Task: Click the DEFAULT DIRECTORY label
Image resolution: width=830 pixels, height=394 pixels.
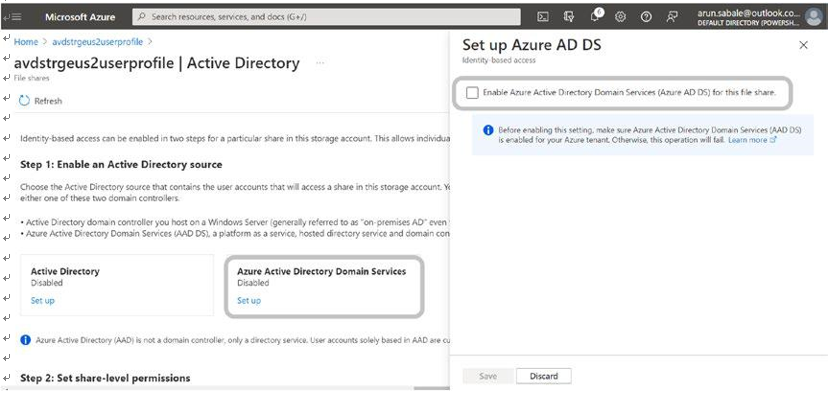Action: (748, 24)
